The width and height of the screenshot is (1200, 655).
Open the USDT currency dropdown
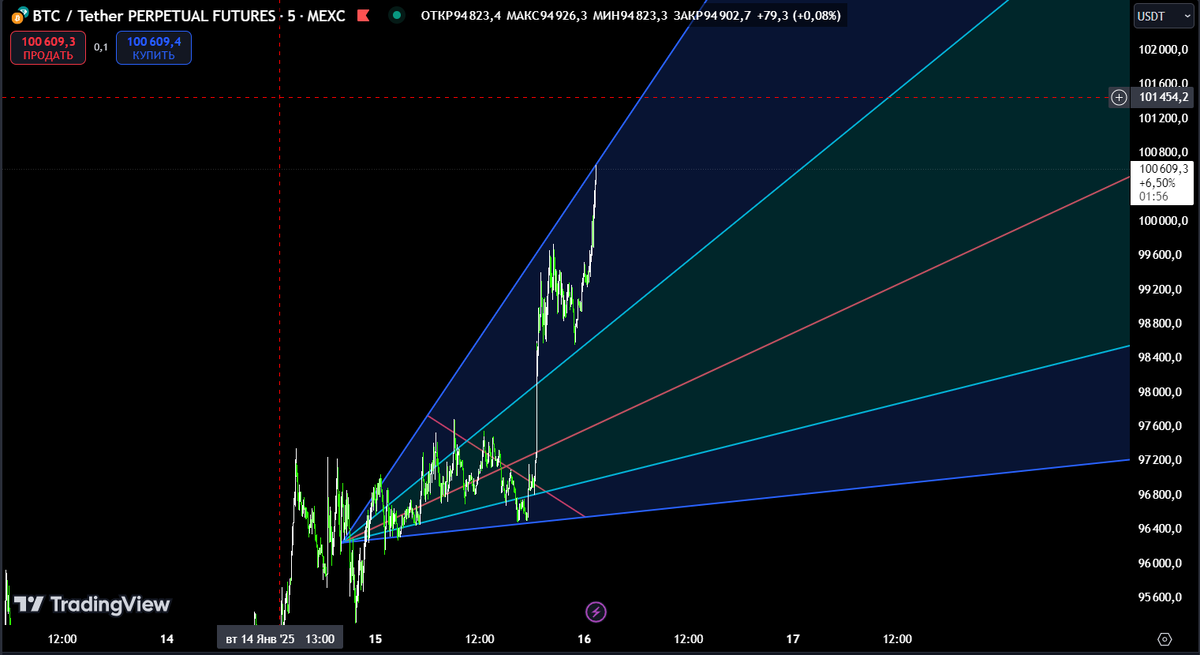tap(1163, 16)
